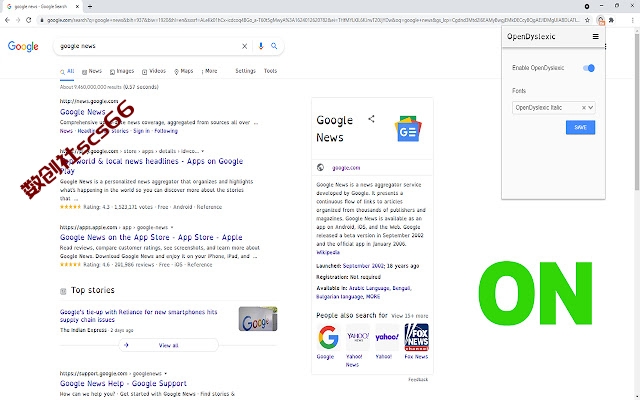Screen dimensions: 640x400
Task: Click the MORE languages link
Action: [373, 297]
